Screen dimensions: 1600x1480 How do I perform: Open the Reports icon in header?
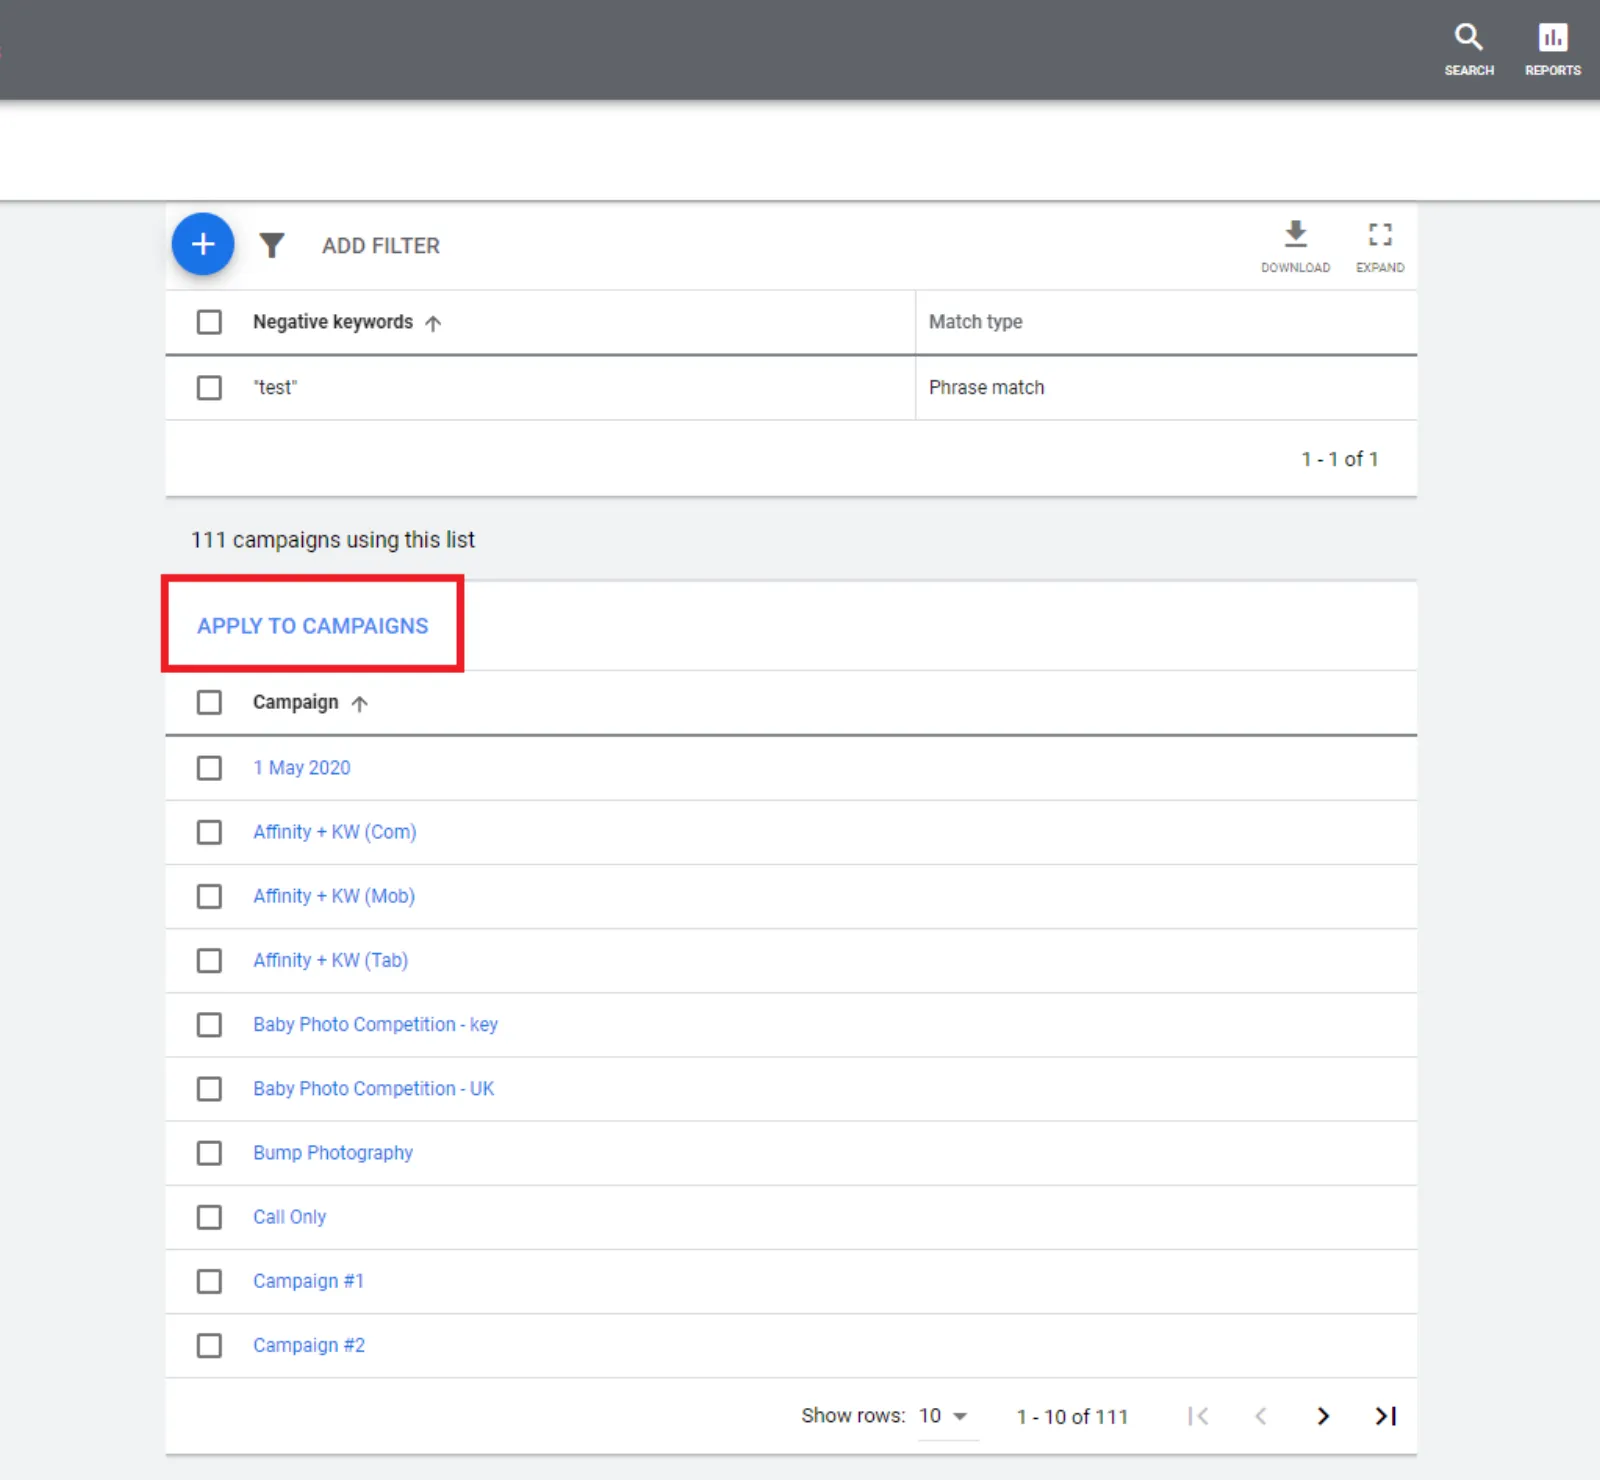click(1552, 49)
